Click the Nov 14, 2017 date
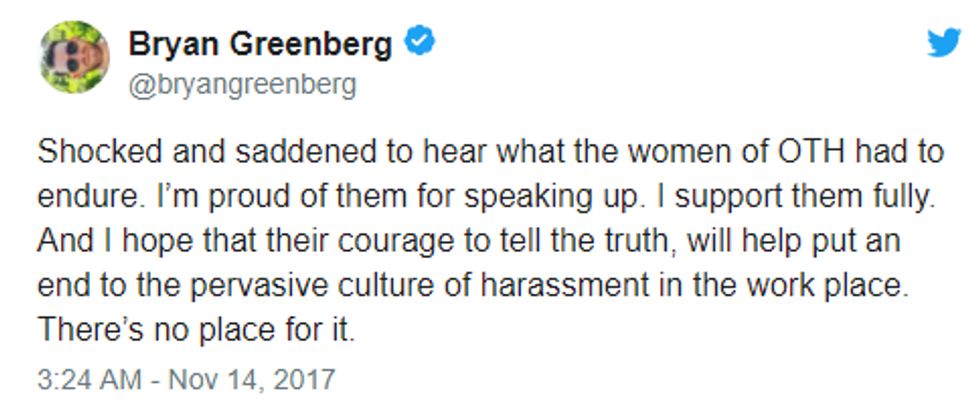Viewport: 980px width, 403px height. click(254, 380)
